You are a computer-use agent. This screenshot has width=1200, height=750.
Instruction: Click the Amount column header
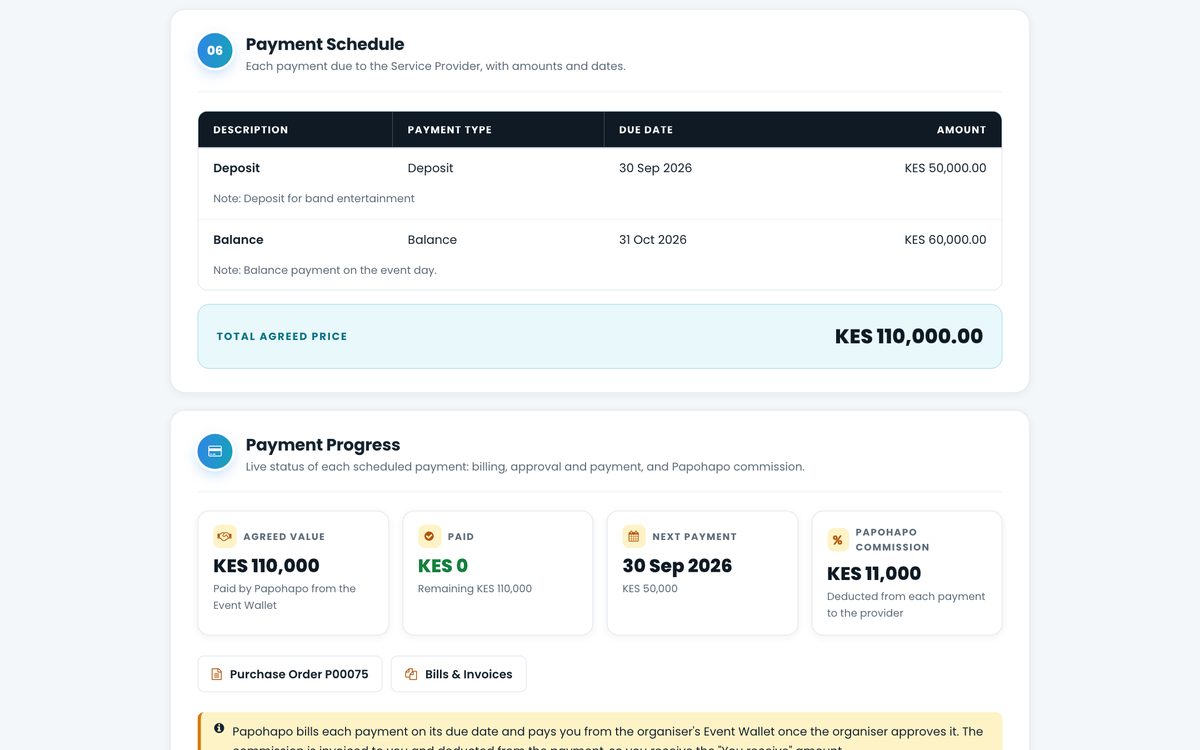pyautogui.click(x=961, y=130)
